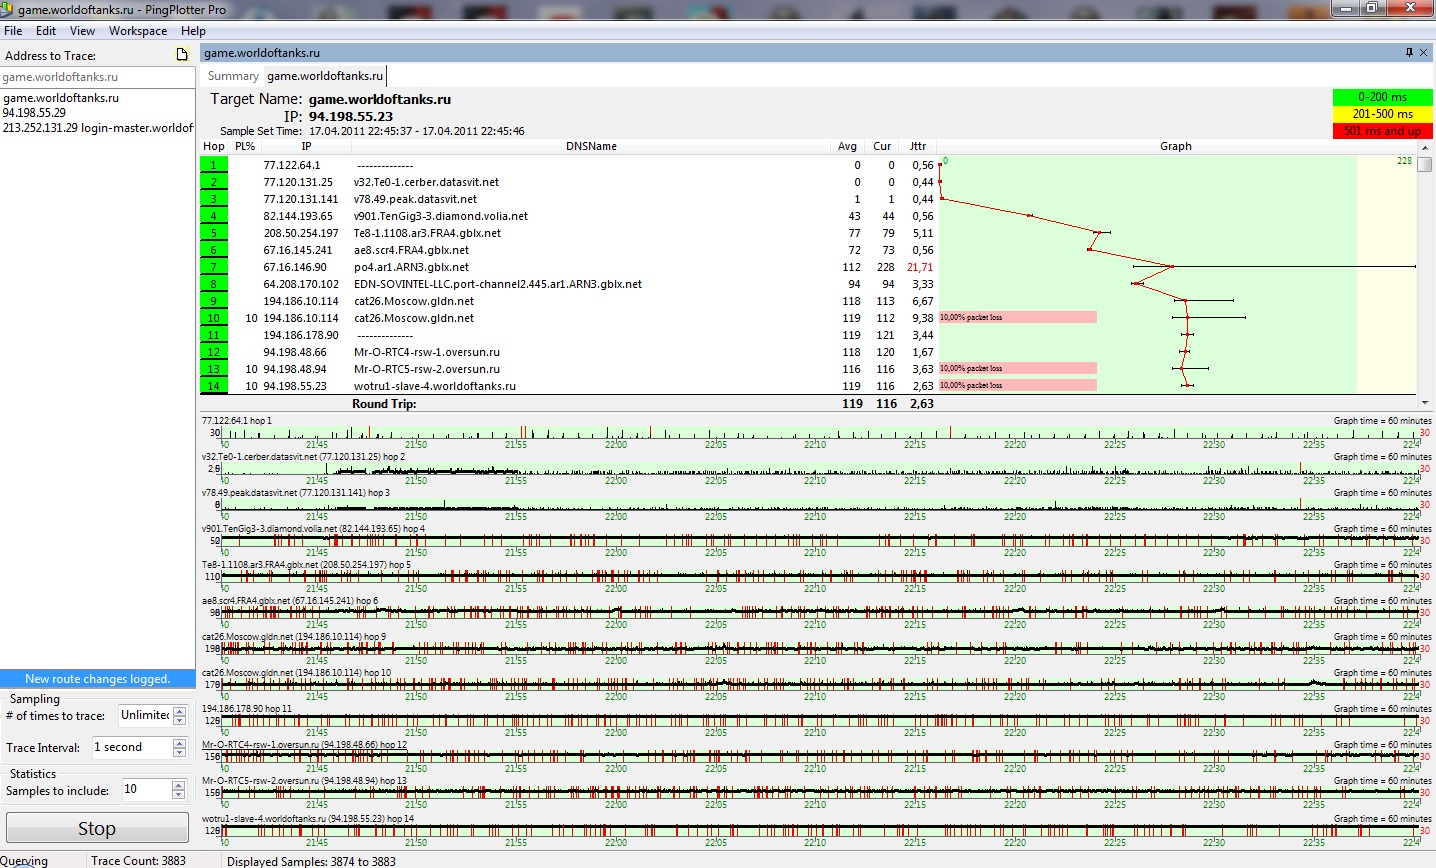
Task: Select the game.worldoftanks.ru tab
Action: (x=325, y=76)
